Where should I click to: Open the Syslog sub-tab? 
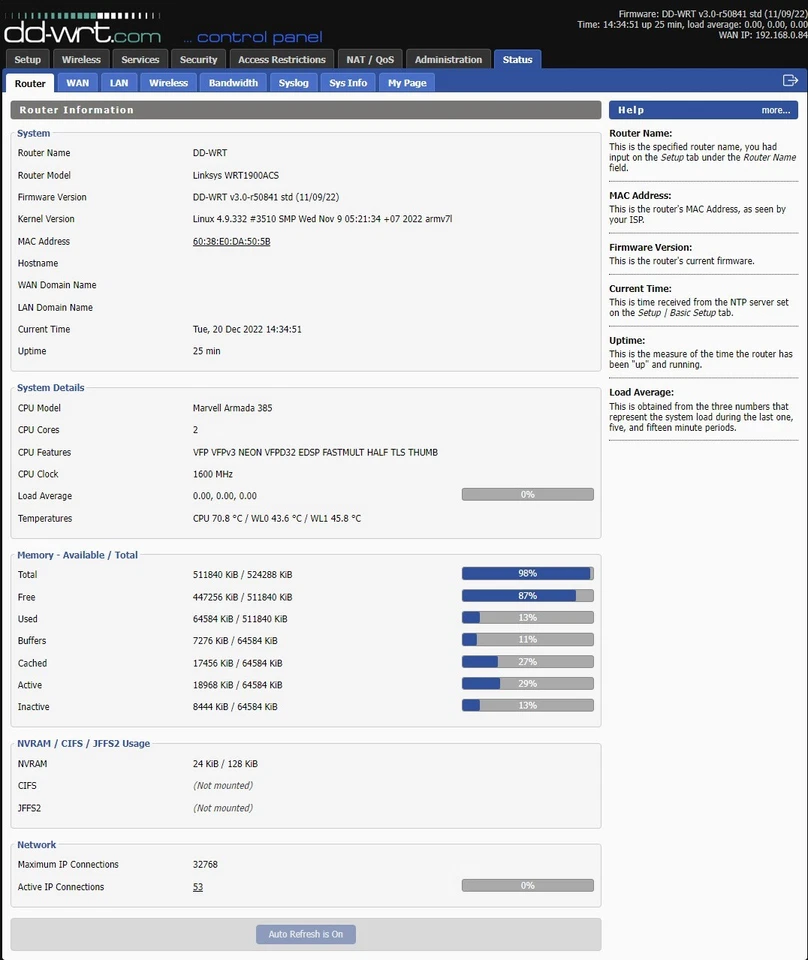tap(293, 82)
